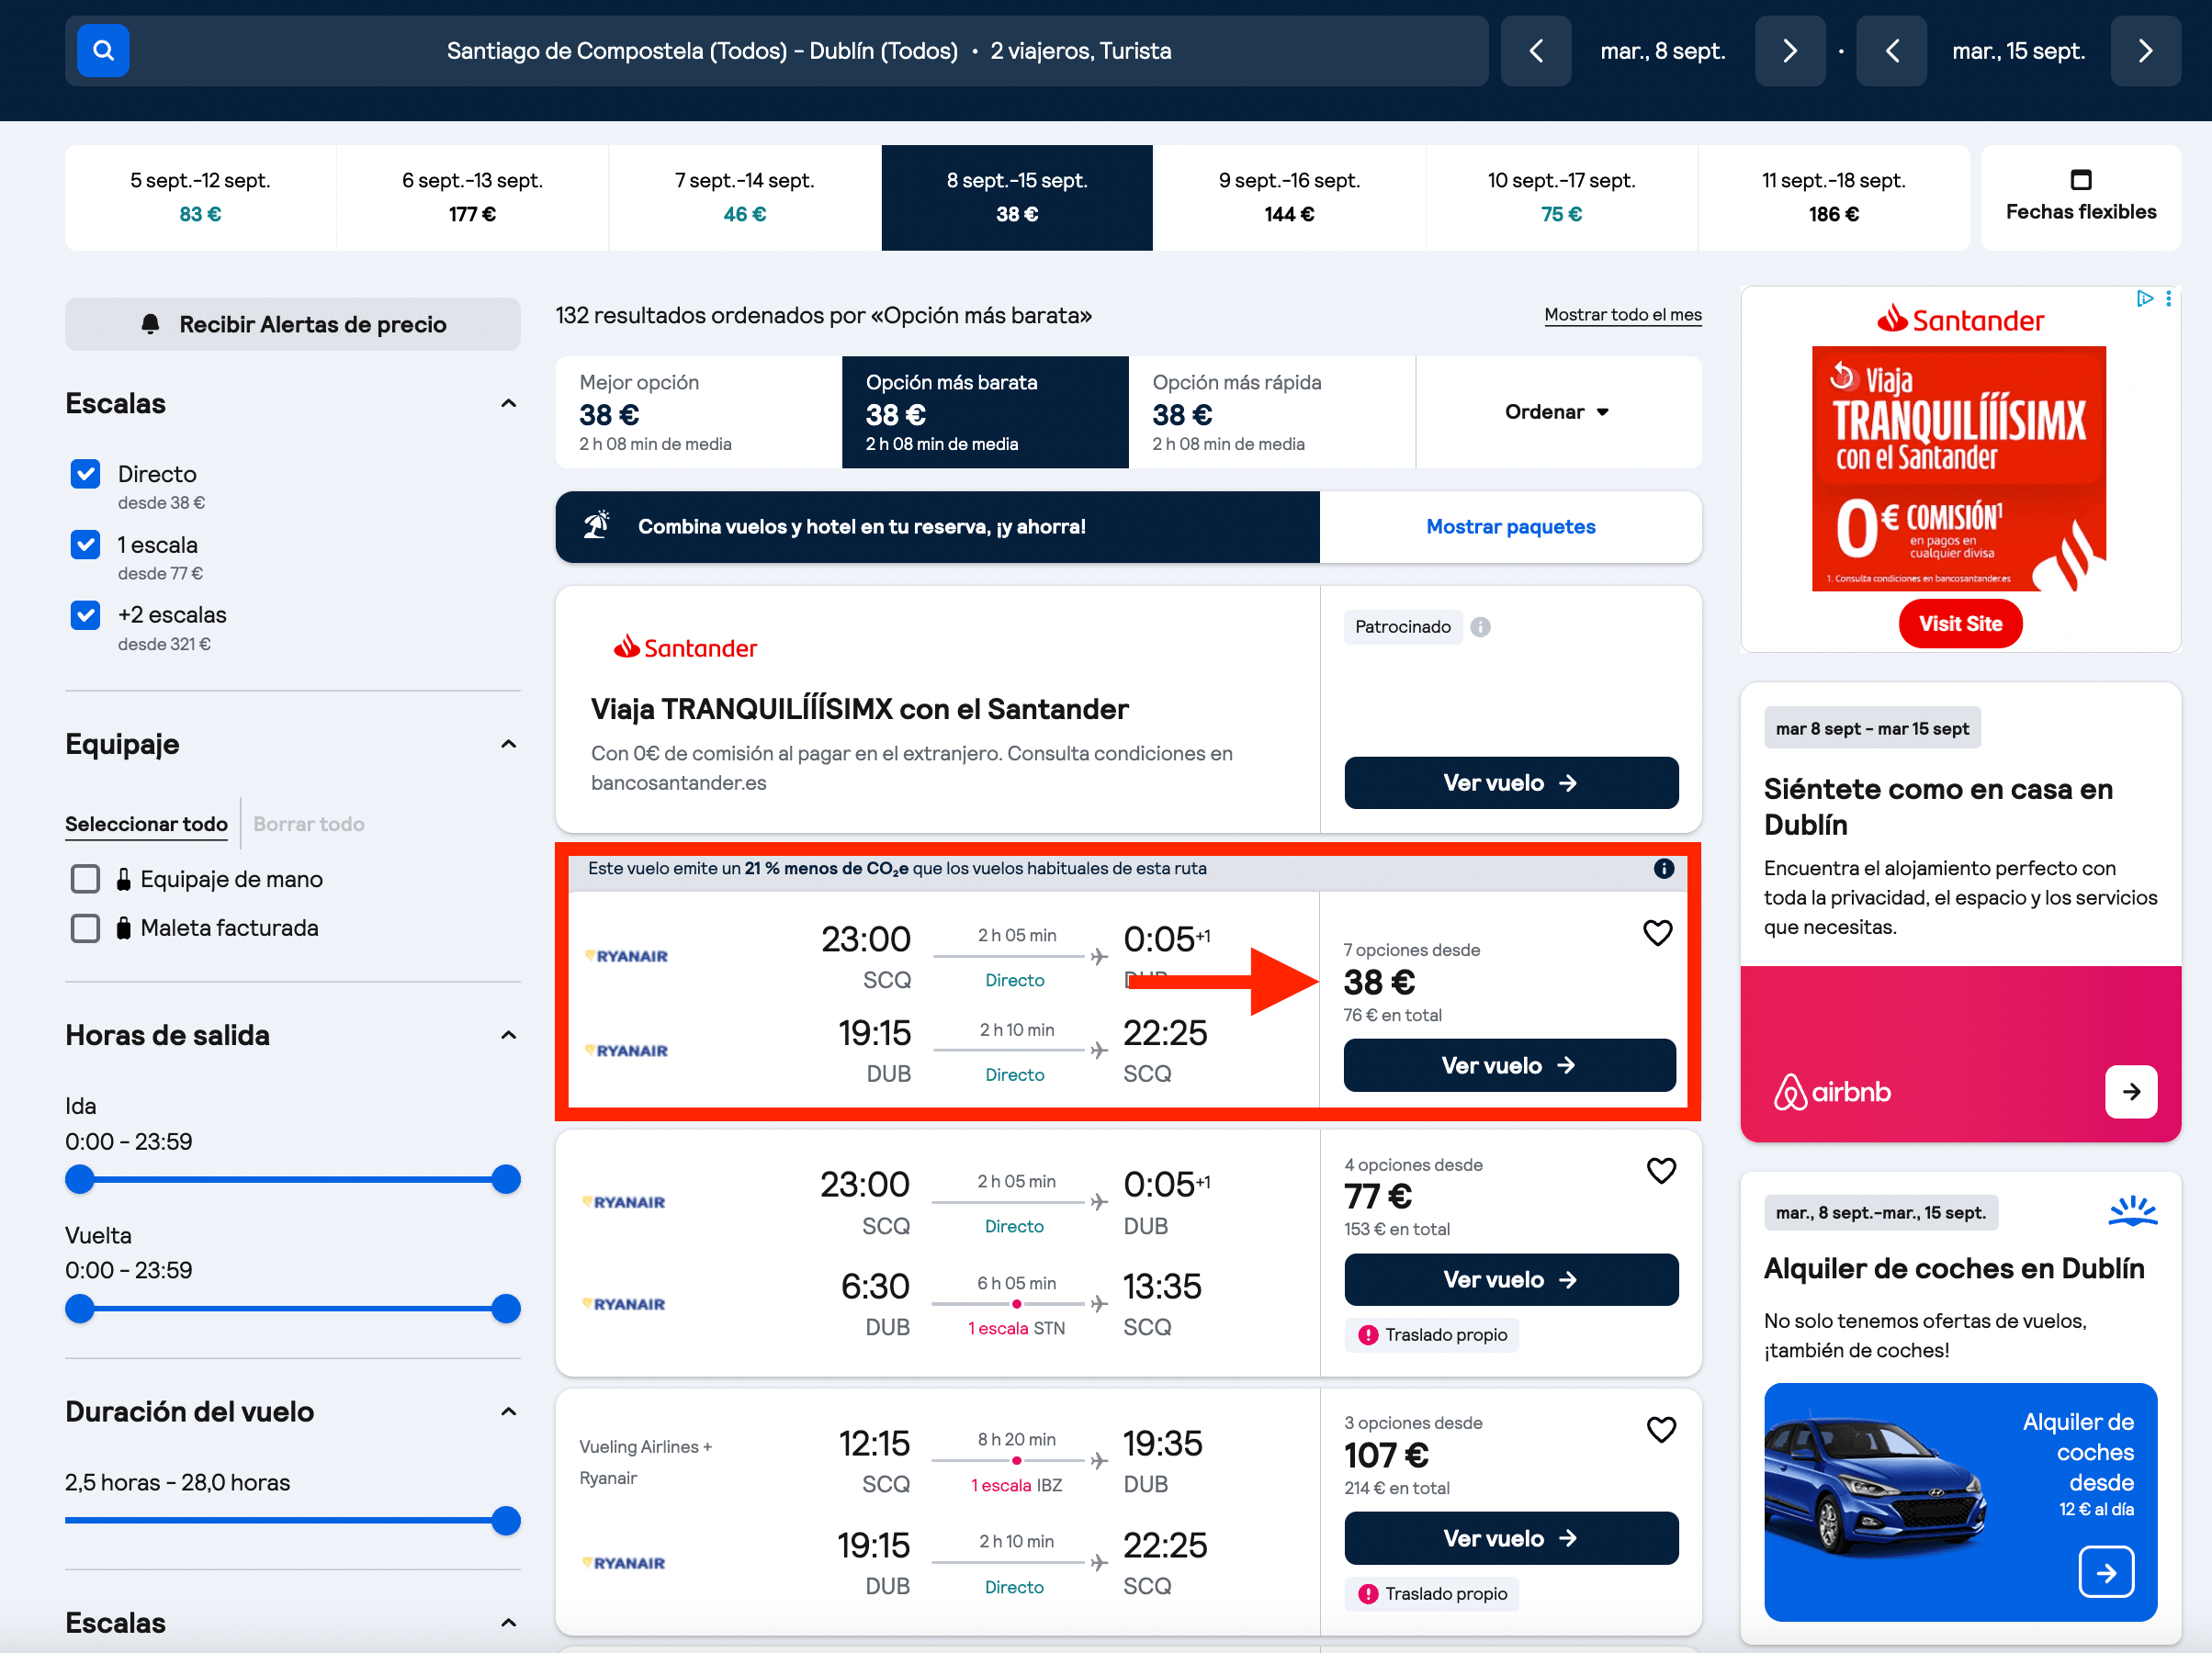Click the Airbnb arrow button
This screenshot has width=2212, height=1653.
coord(2131,1092)
